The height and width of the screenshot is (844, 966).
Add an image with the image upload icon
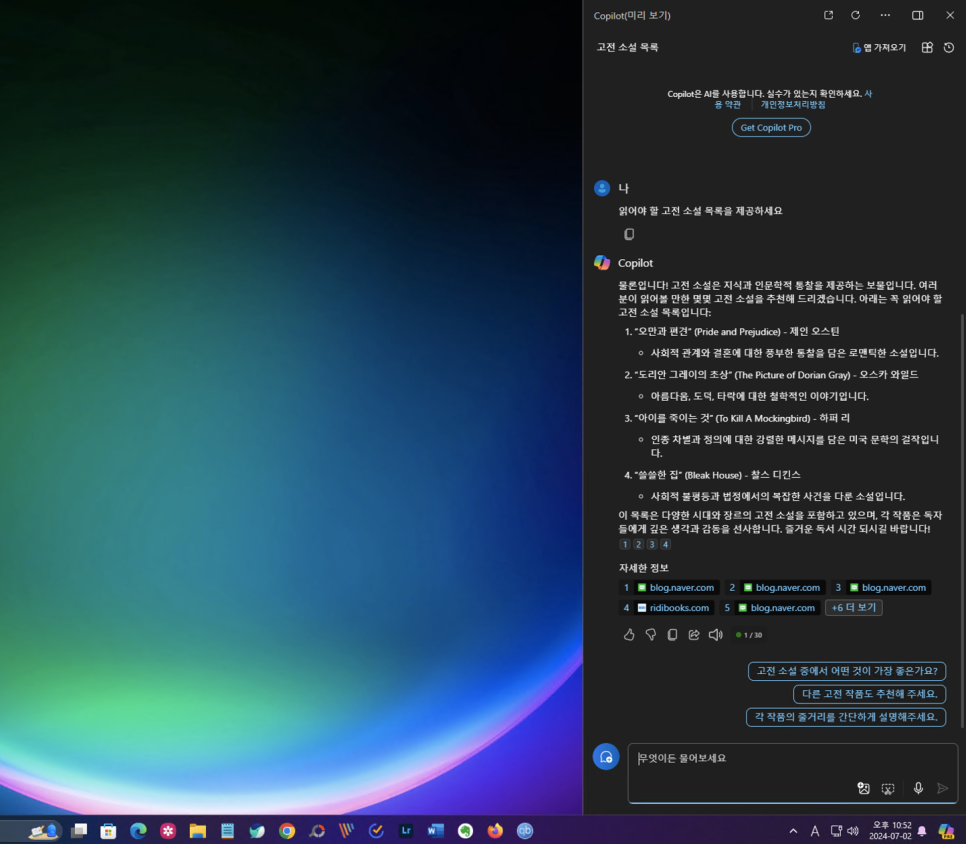(x=863, y=789)
